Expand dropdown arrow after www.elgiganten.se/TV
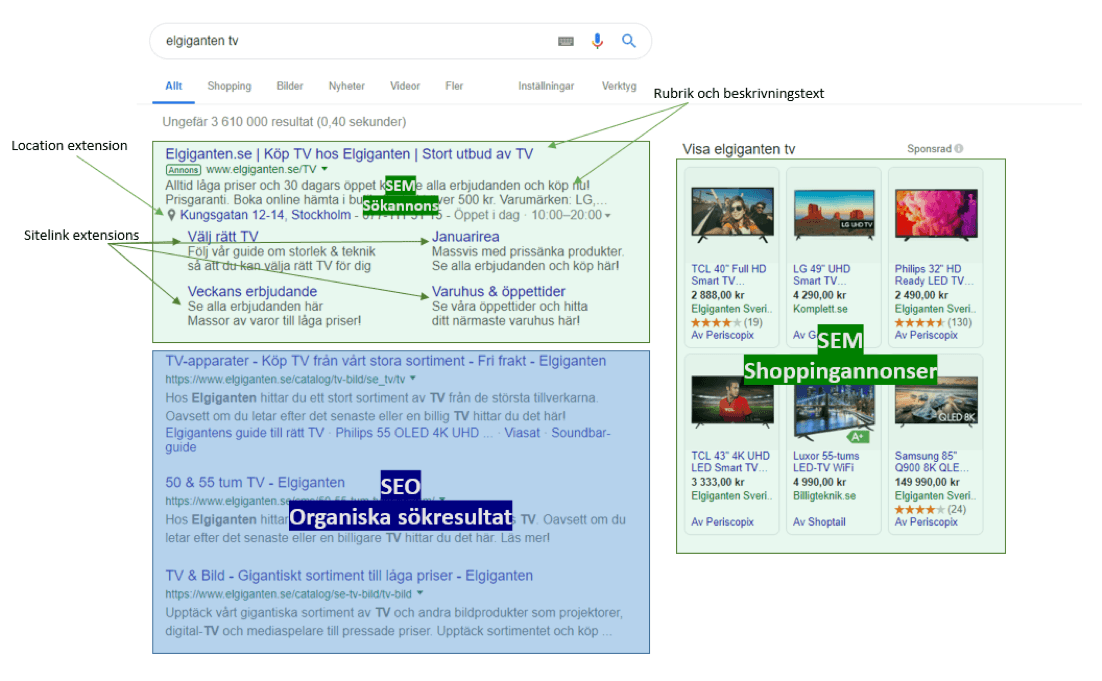This screenshot has width=1102, height=681. click(325, 169)
